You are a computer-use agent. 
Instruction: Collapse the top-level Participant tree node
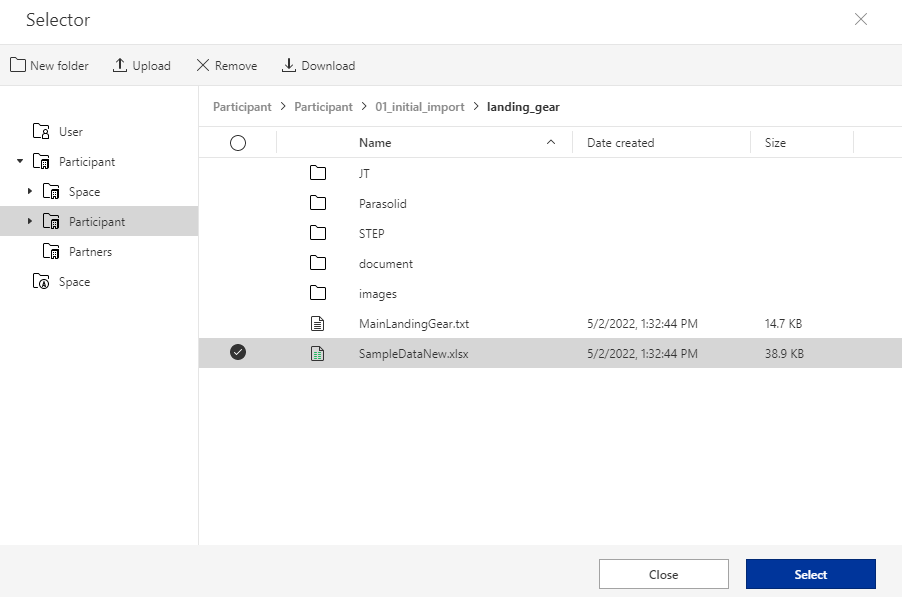pos(20,161)
